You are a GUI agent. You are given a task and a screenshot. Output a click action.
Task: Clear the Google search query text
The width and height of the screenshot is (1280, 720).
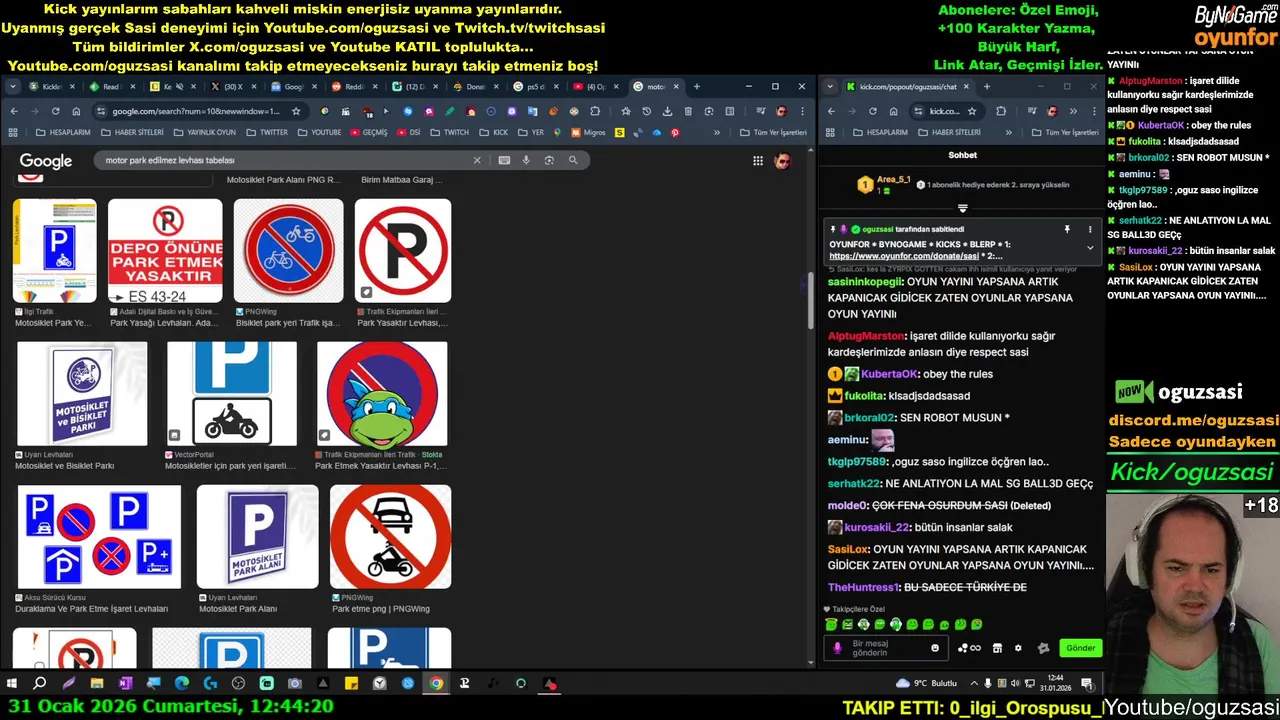pos(477,160)
